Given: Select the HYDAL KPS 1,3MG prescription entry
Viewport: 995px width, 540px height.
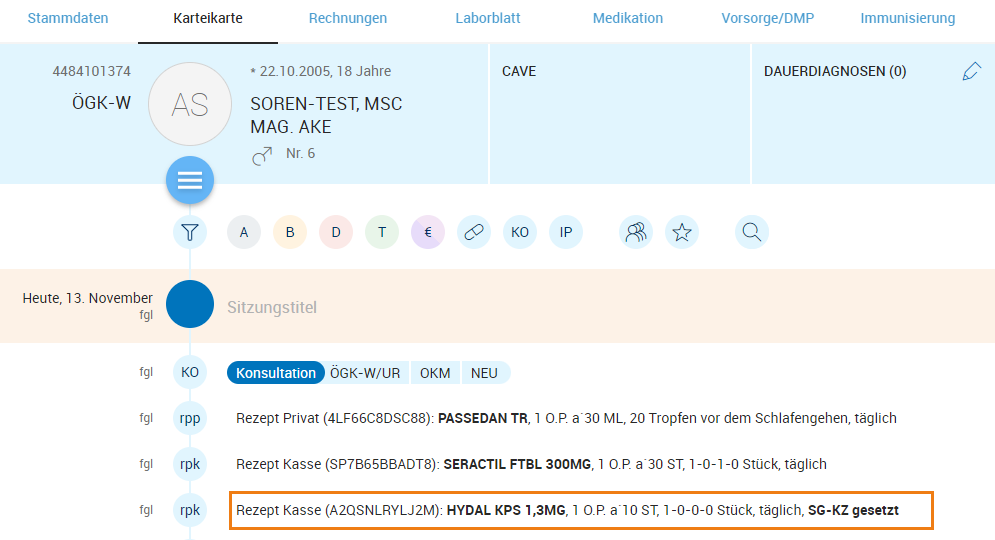Looking at the screenshot, I should pyautogui.click(x=580, y=510).
